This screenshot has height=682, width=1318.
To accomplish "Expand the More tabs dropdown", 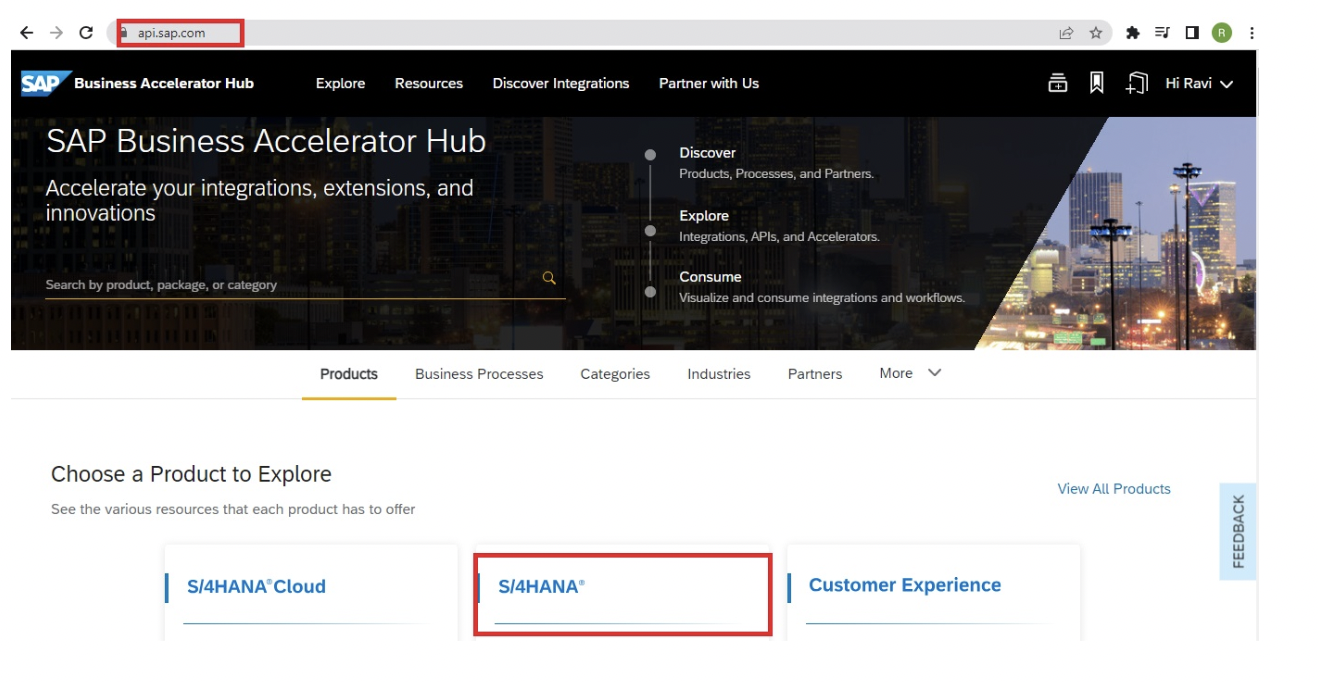I will [910, 373].
